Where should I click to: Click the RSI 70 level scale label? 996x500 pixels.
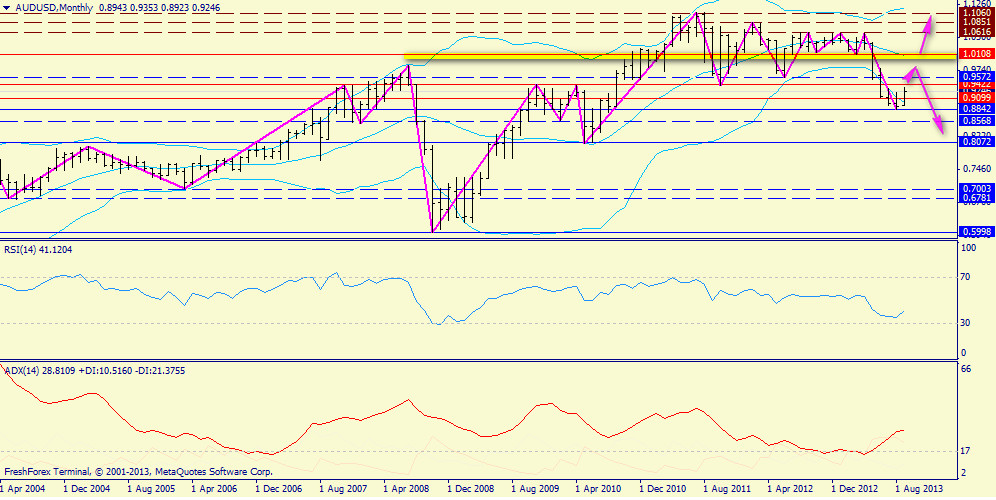click(x=966, y=278)
